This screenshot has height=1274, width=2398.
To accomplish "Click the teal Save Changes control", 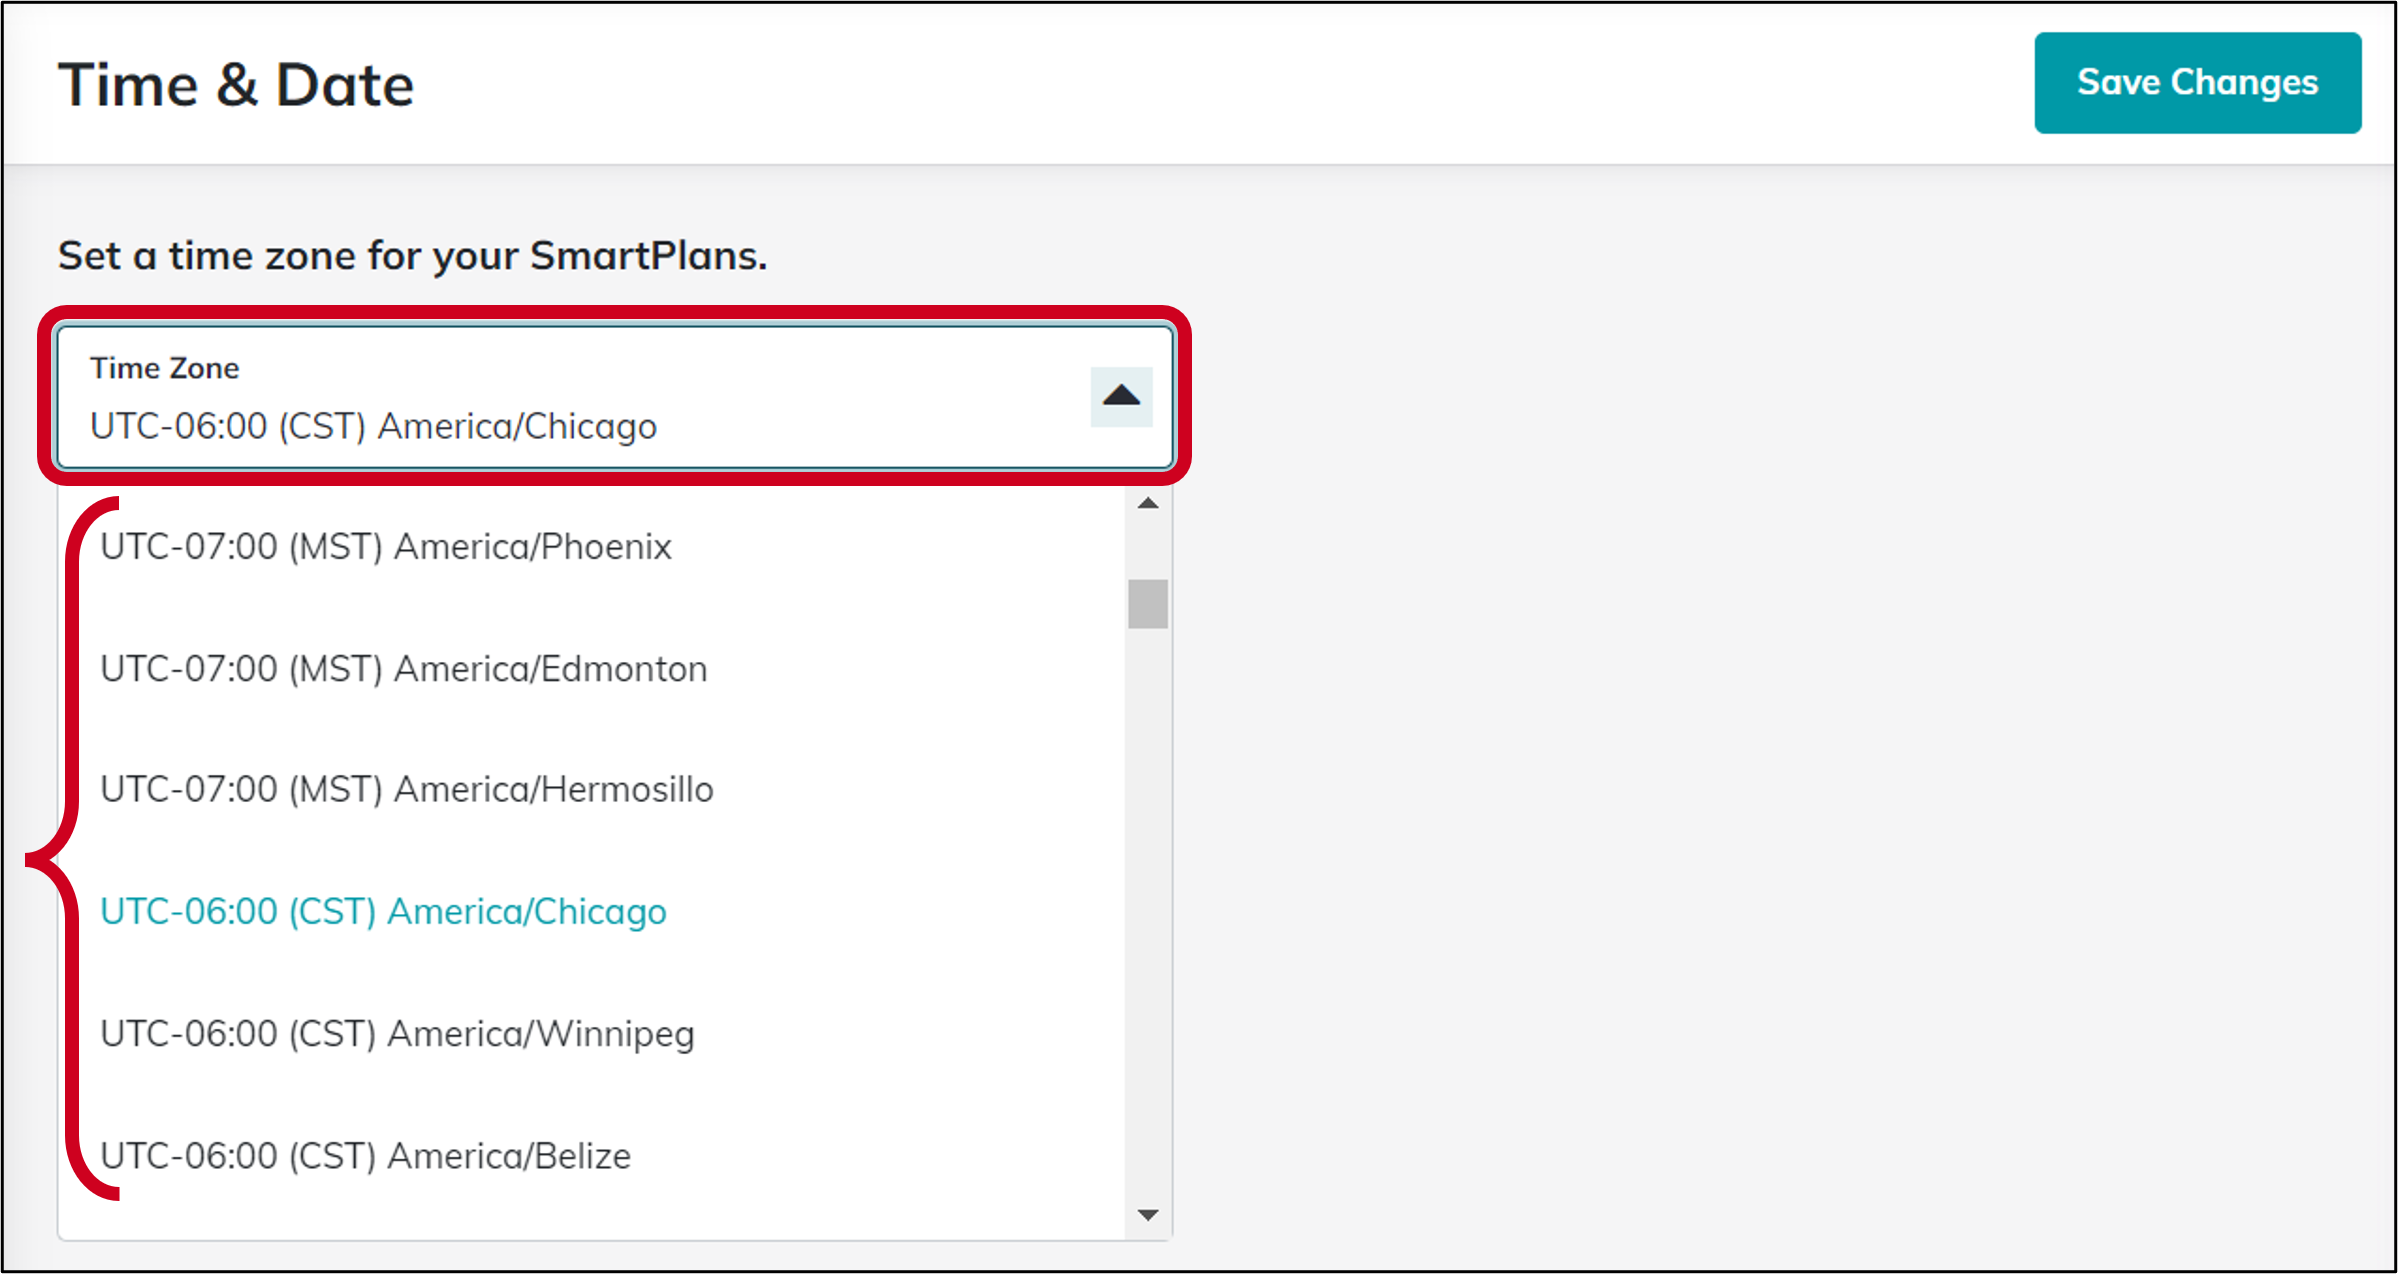I will [2196, 83].
